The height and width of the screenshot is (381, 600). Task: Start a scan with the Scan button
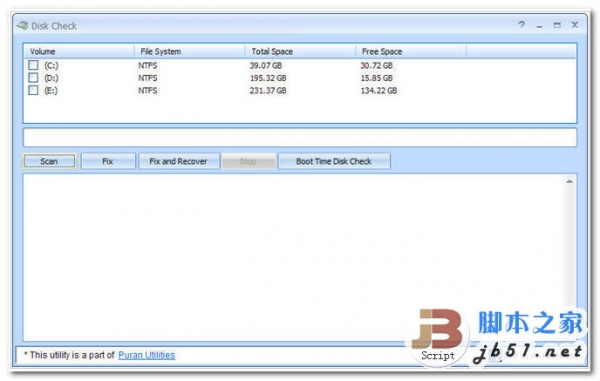click(x=49, y=161)
